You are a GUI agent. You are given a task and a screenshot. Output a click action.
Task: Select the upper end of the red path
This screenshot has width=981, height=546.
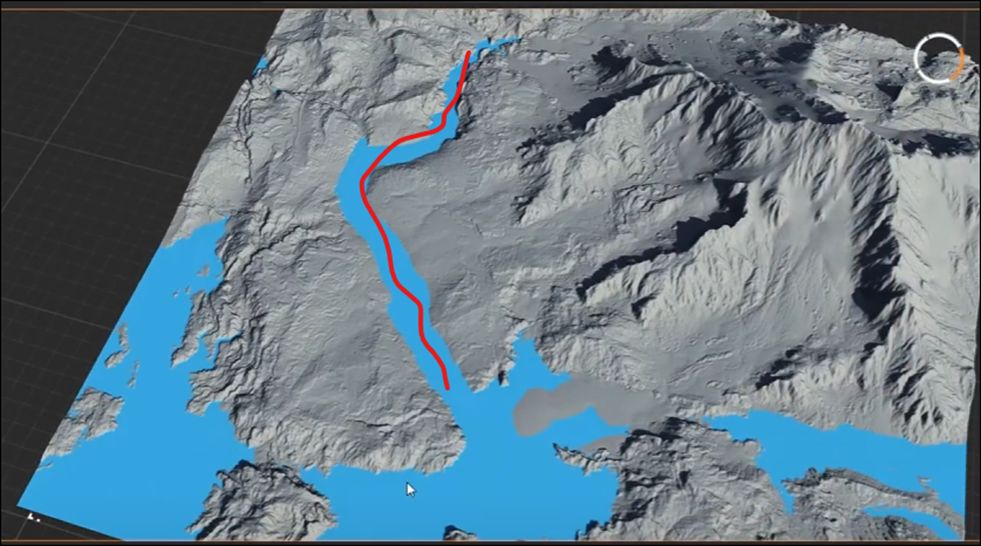click(x=469, y=54)
